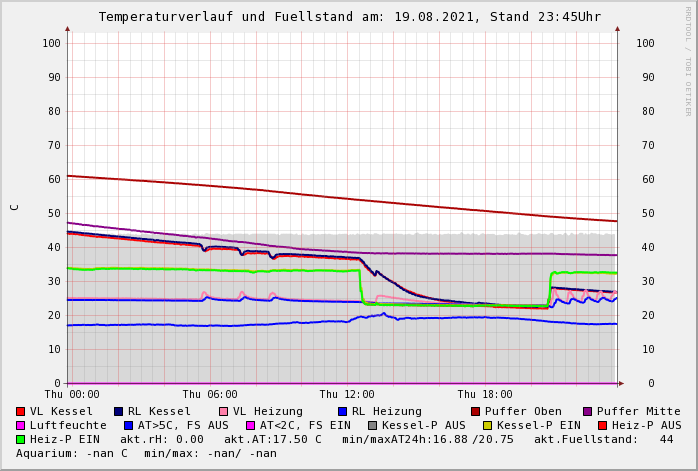Click the blue RL Heizung legend swatch
This screenshot has height=471, width=698.
click(342, 411)
